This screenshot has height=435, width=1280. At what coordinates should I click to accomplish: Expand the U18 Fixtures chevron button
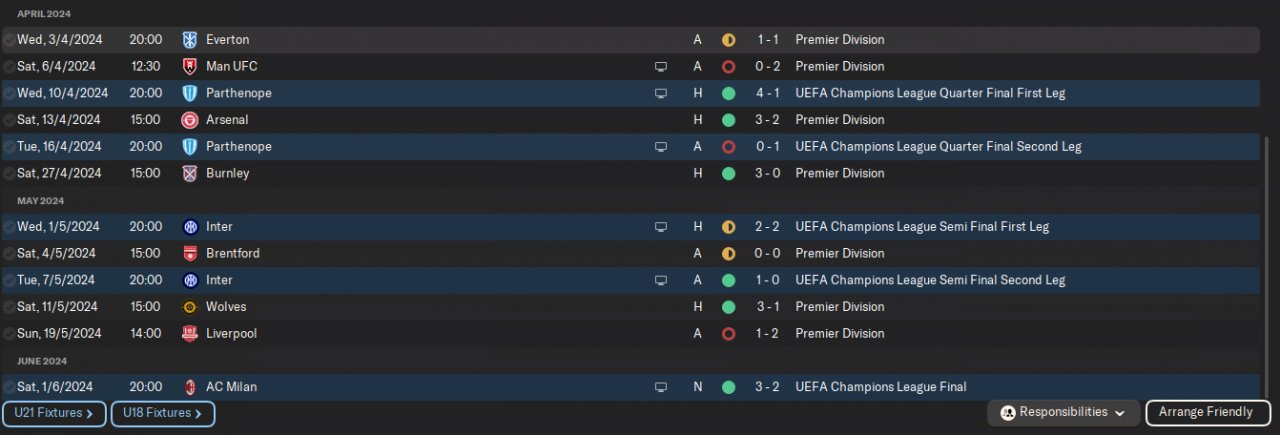click(x=162, y=413)
